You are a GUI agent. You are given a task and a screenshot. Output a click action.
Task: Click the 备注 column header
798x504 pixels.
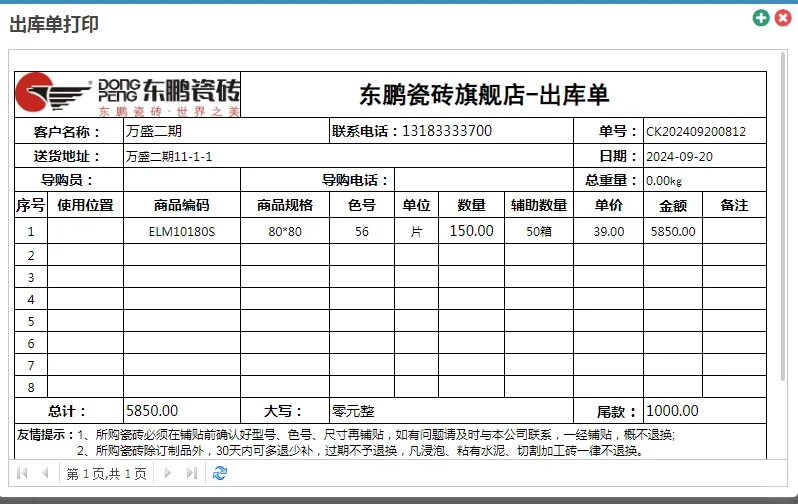[734, 205]
